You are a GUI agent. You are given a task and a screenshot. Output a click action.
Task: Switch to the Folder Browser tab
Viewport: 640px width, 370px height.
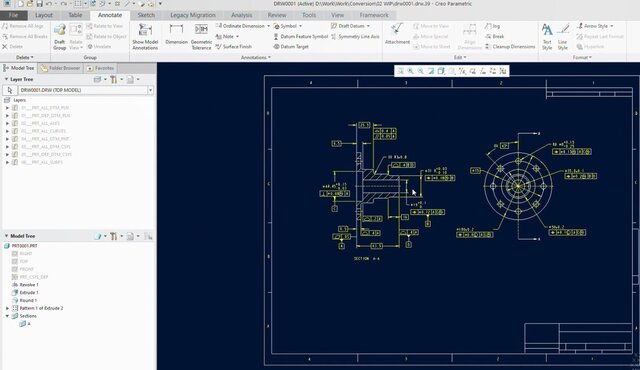(60, 68)
